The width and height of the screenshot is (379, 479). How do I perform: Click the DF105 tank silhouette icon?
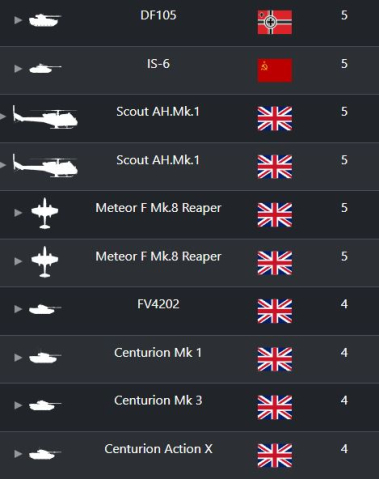(x=45, y=20)
